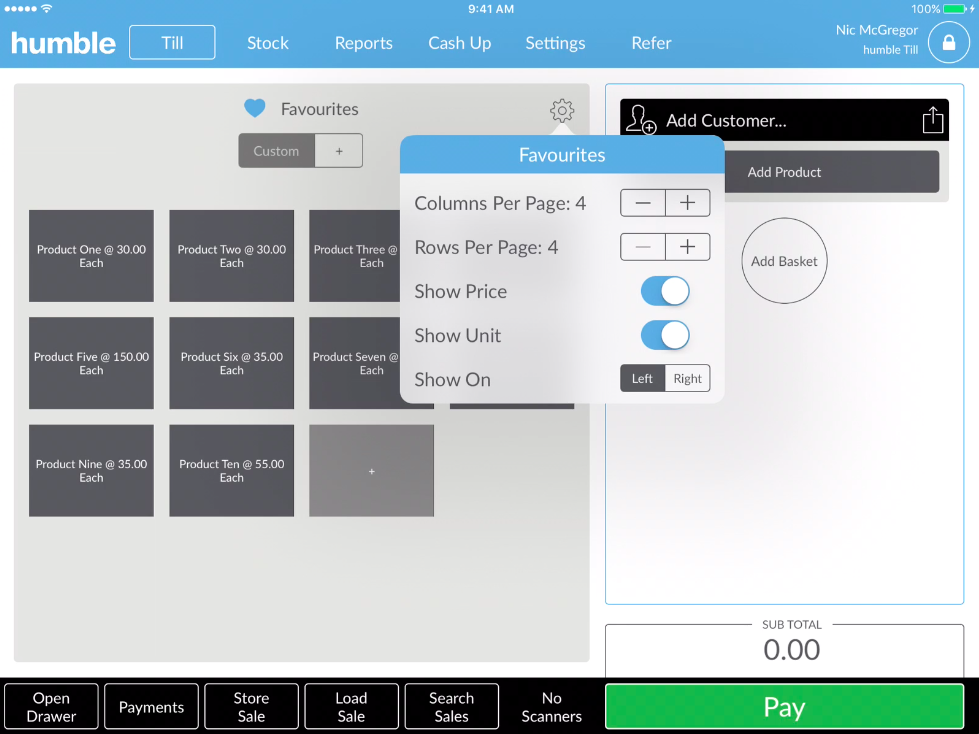Select Product Ten @ 55.00 tile
This screenshot has width=979, height=734.
click(232, 471)
